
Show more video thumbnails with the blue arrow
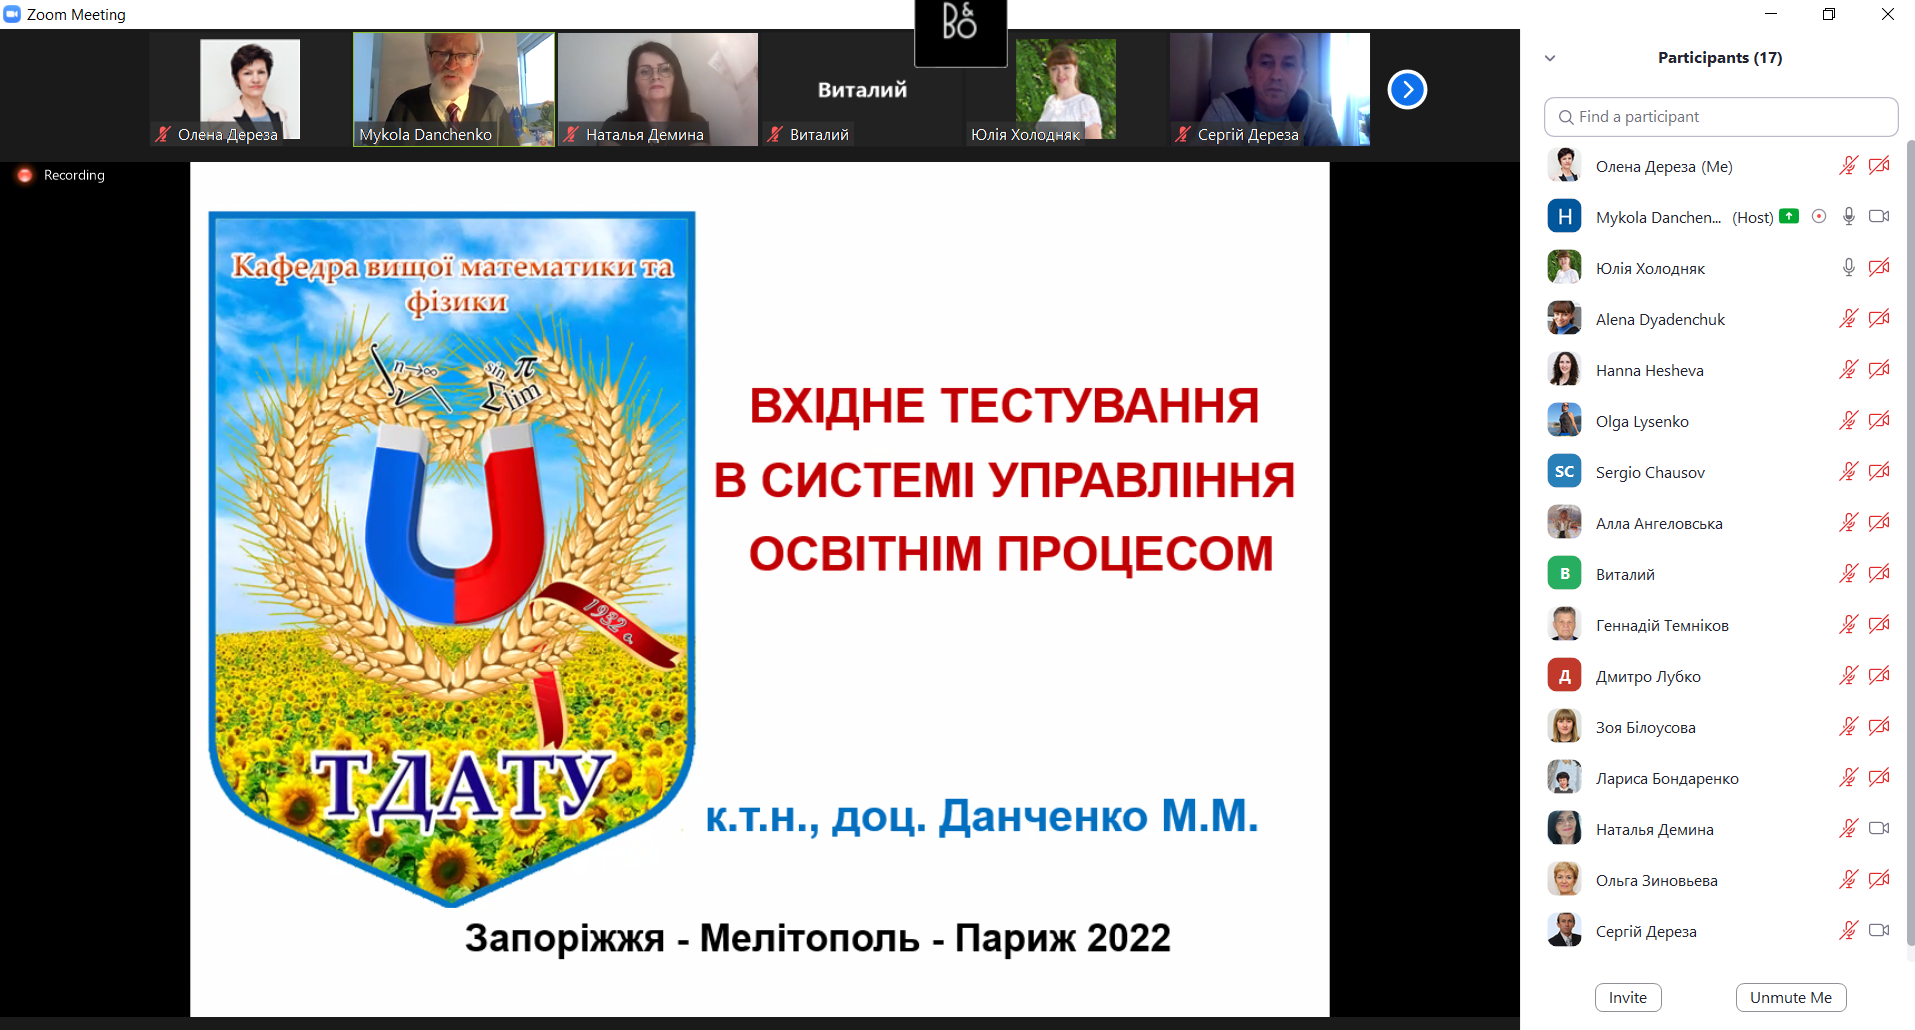point(1407,90)
